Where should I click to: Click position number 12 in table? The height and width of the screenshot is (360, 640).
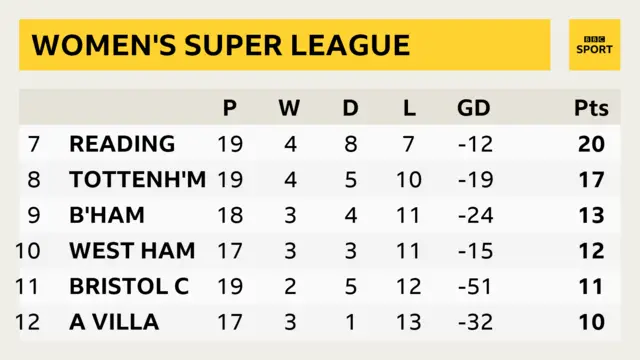[x=28, y=322]
